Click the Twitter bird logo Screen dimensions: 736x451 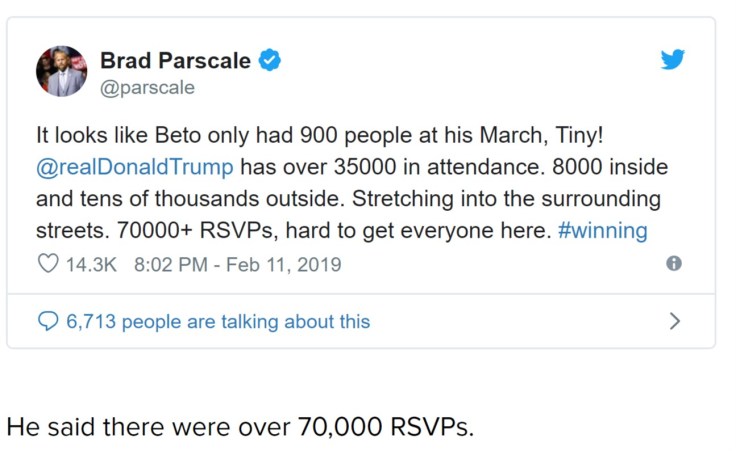pos(673,60)
